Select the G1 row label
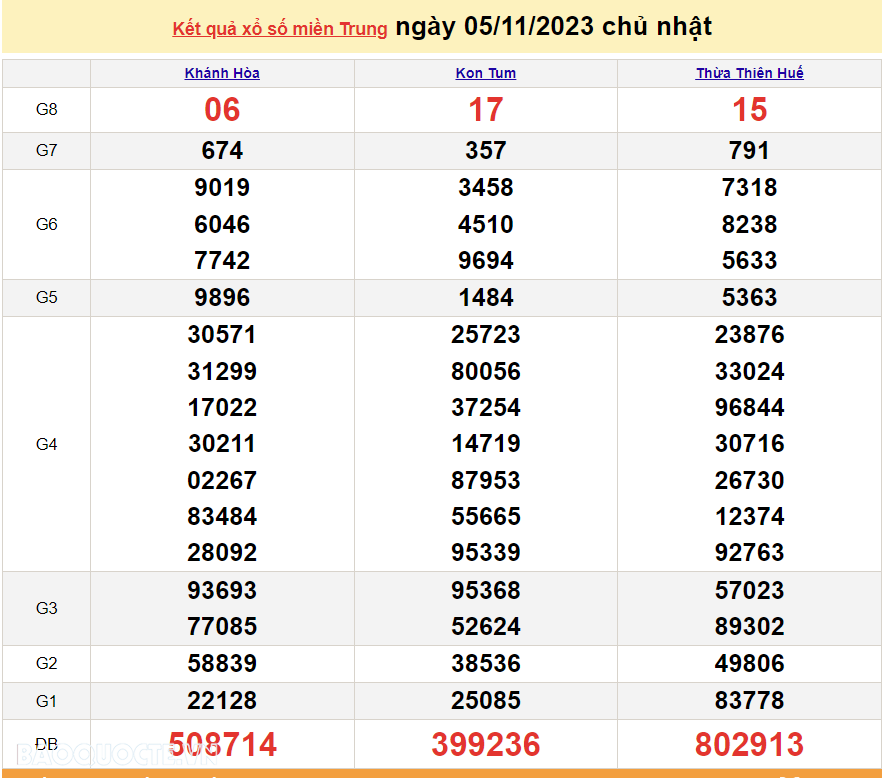883x778 pixels. pos(47,701)
